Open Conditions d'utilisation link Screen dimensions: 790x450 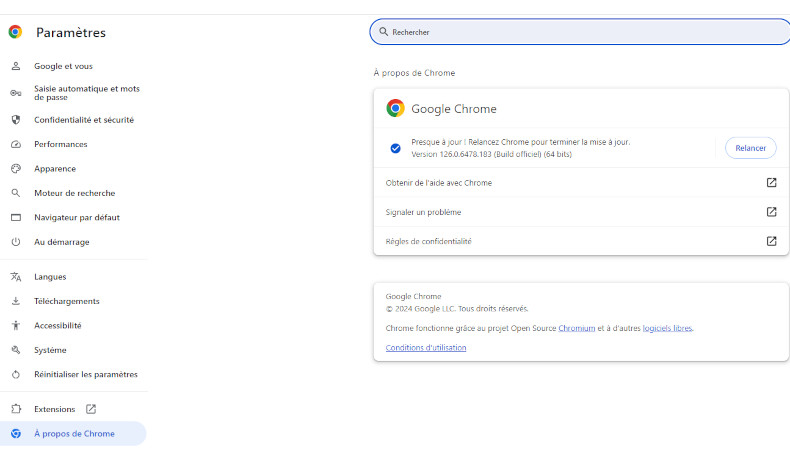426,348
